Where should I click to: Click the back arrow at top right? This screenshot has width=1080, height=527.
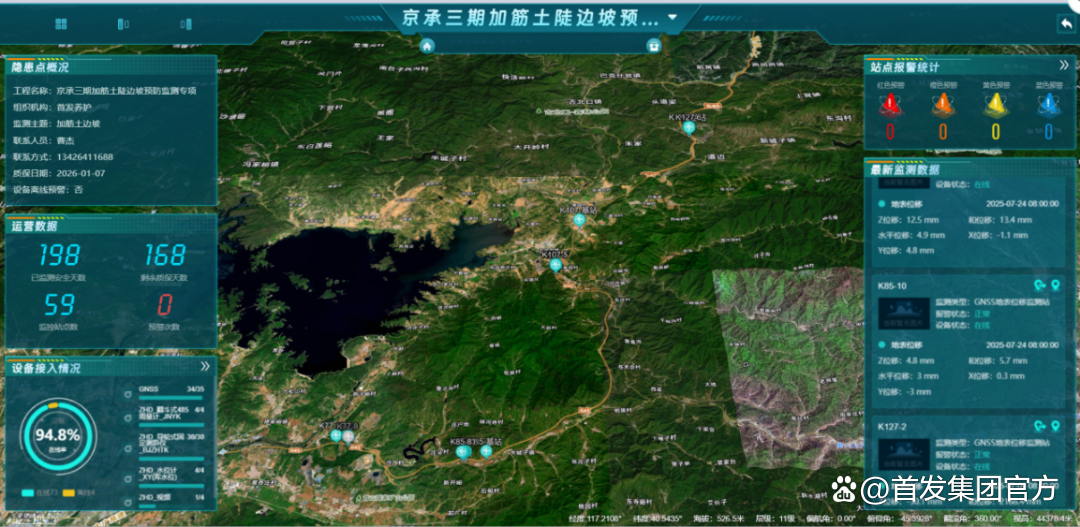click(1064, 24)
